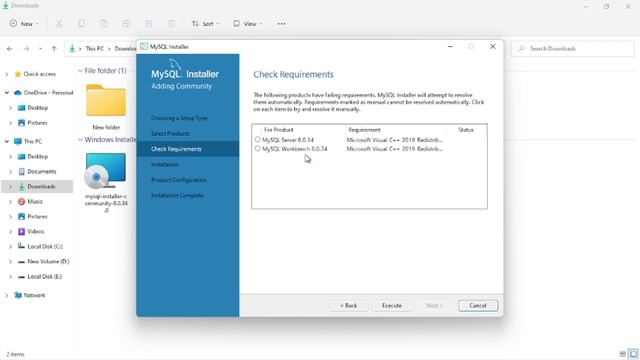
Task: Click the Explorer forward arrow
Action: click(x=26, y=49)
